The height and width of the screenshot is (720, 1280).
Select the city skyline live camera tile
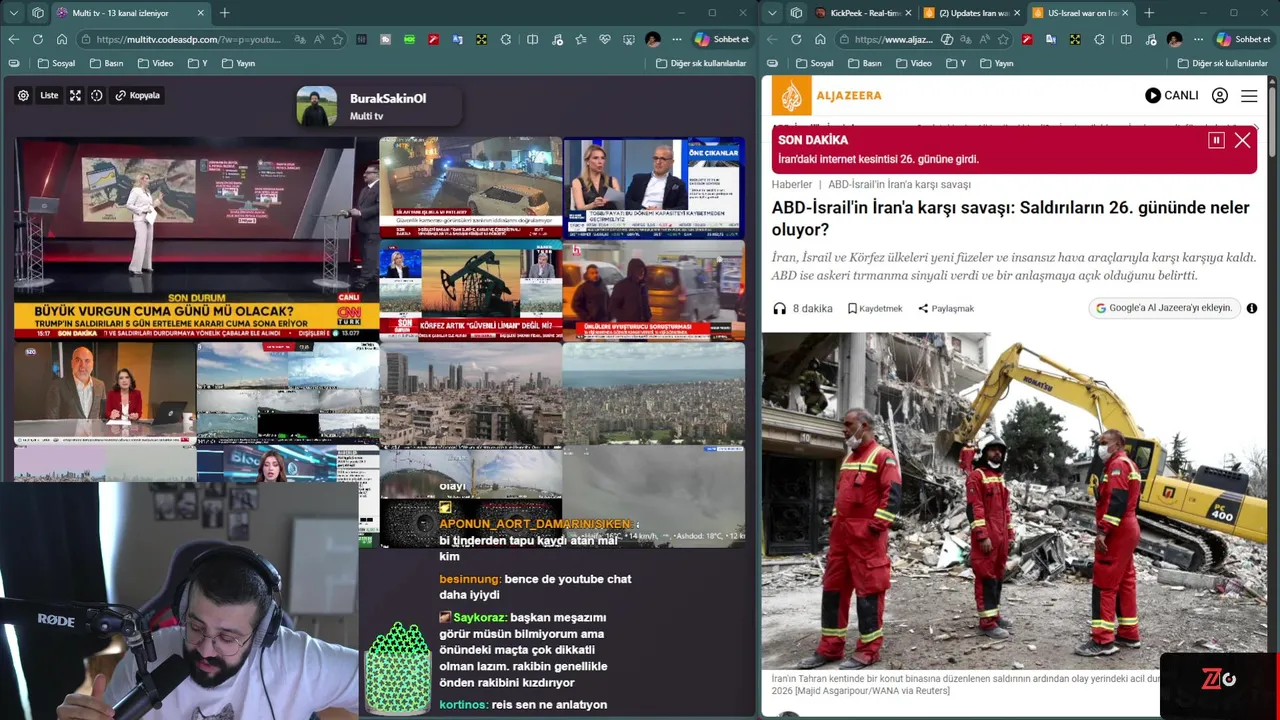(470, 394)
